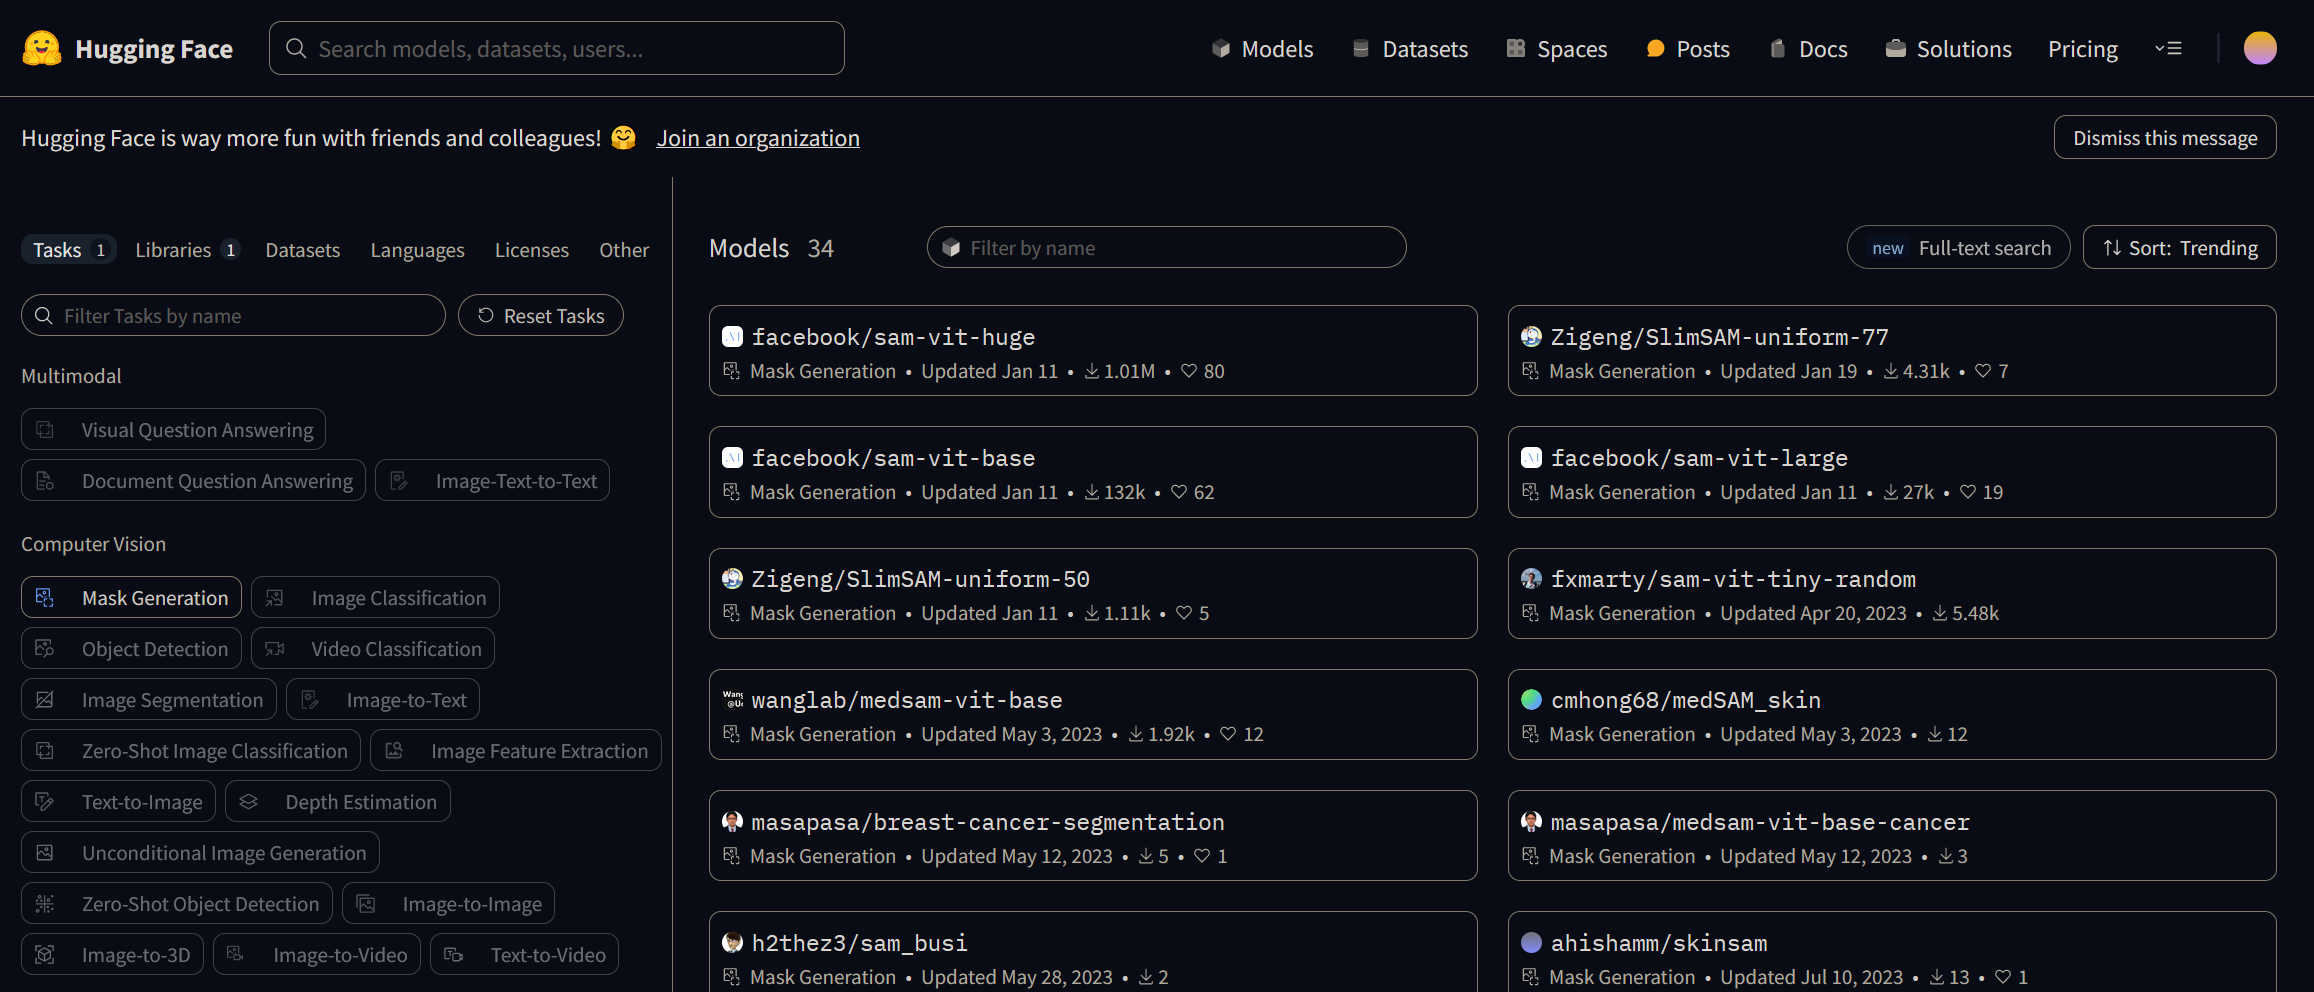This screenshot has height=992, width=2314.
Task: Switch to the Licenses filter tab
Action: pyautogui.click(x=532, y=250)
